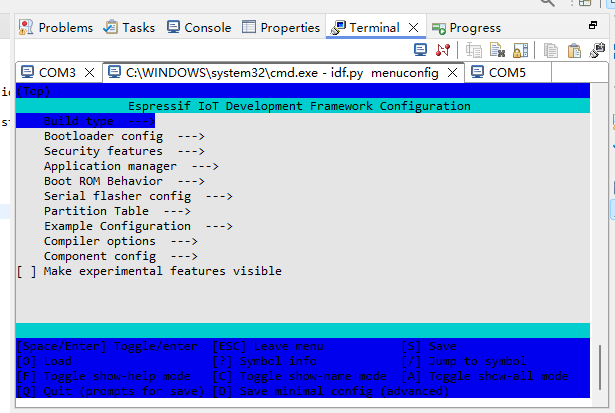Expand the Partition Table submenu
615x413 pixels.
[x=117, y=211]
